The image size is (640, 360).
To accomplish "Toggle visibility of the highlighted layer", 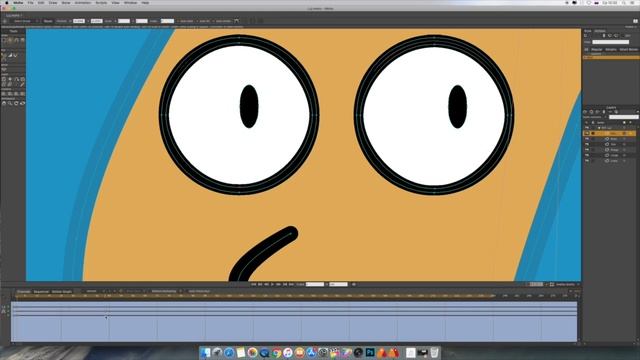I will click(x=587, y=133).
